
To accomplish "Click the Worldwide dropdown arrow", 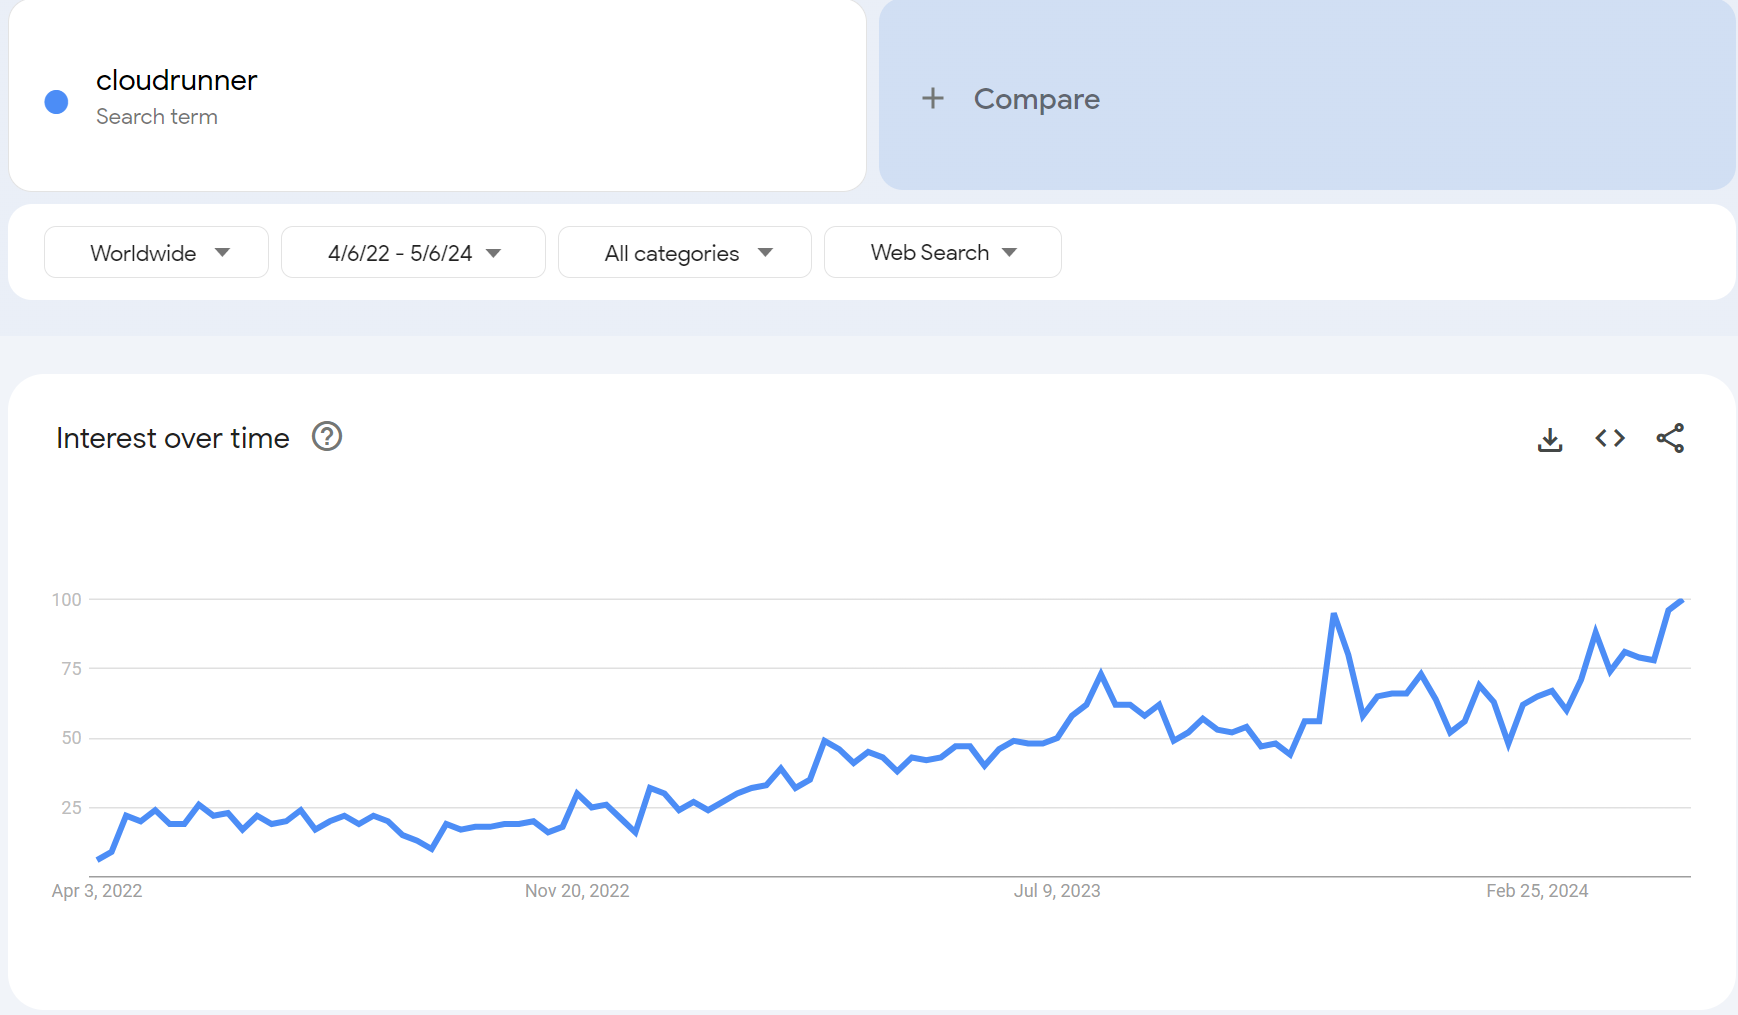I will click(222, 253).
